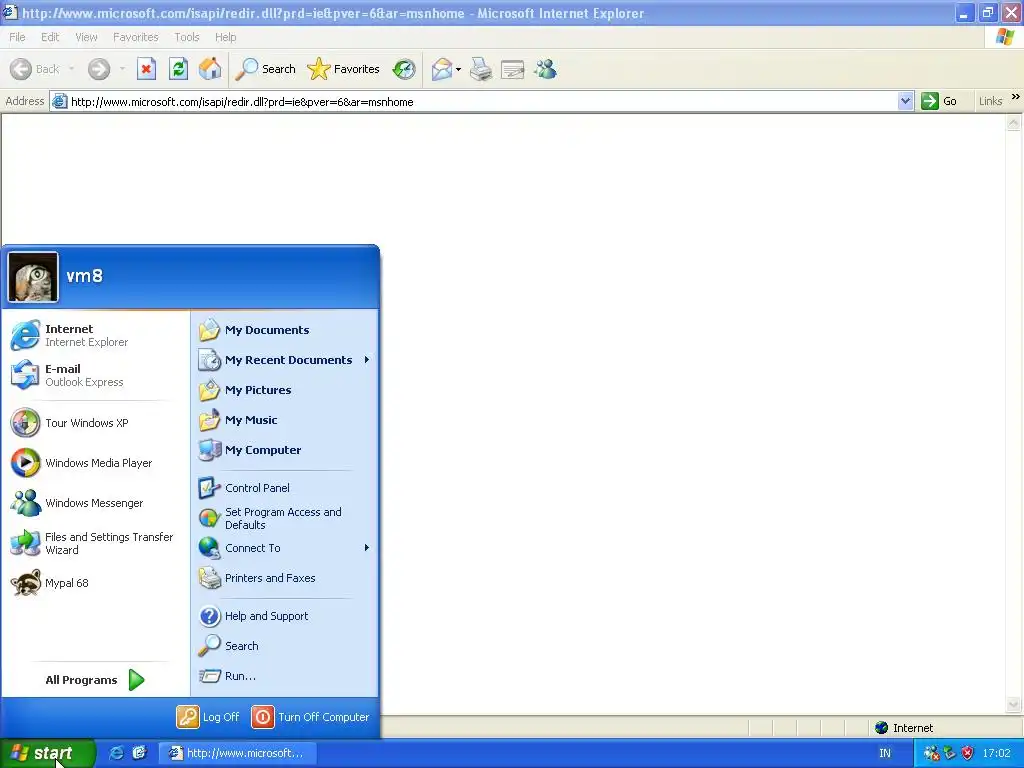Click the IN language indicator
This screenshot has height=768, width=1024.
click(885, 753)
